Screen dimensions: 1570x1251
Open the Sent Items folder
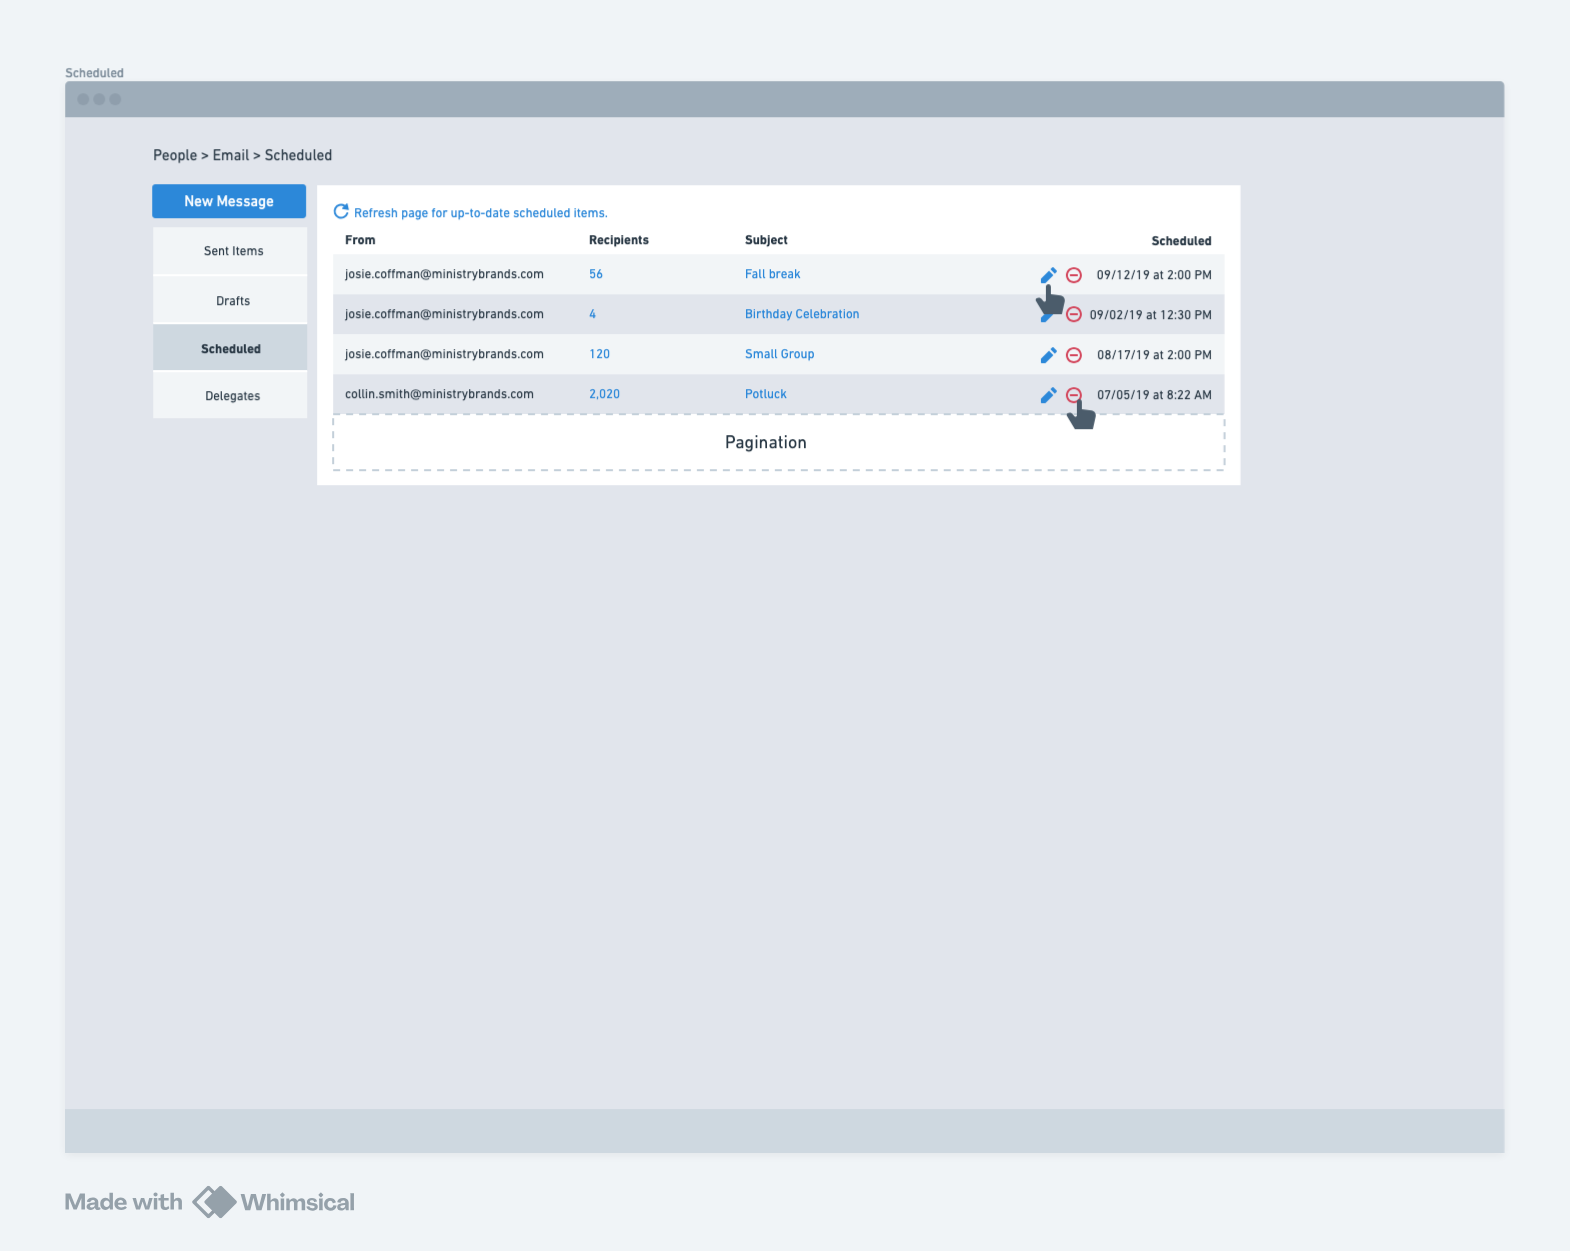point(230,251)
